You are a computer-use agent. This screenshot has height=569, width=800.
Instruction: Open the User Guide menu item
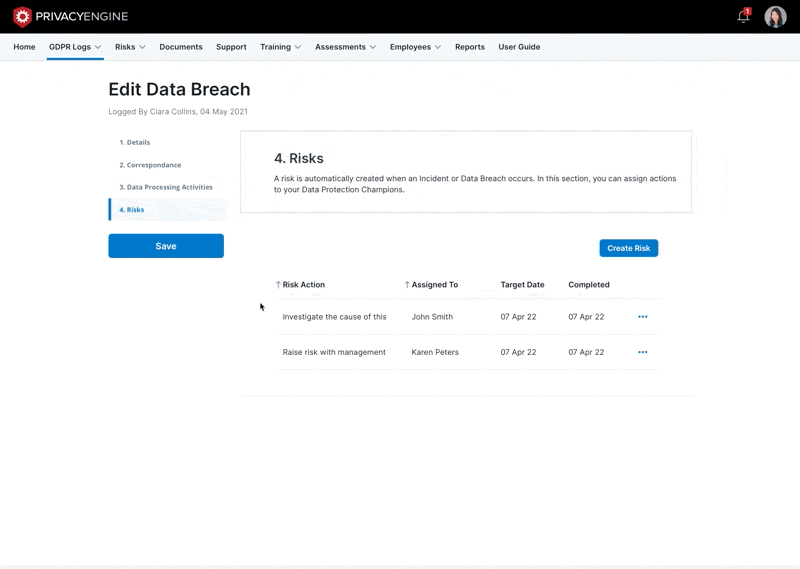519,47
